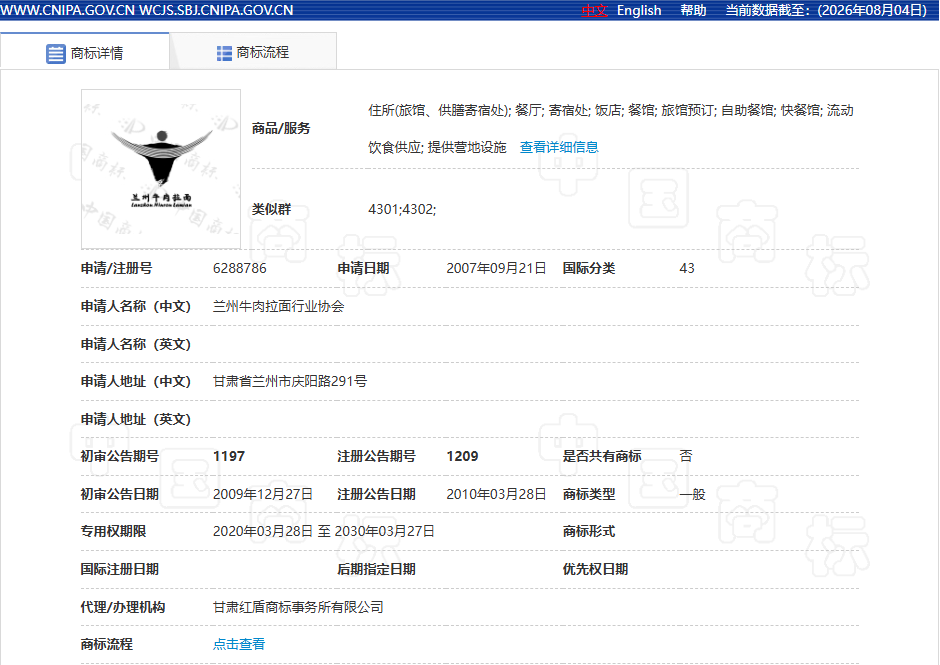Click preliminary announcement issue number 1197
Screen dimensions: 940x665
[229, 456]
